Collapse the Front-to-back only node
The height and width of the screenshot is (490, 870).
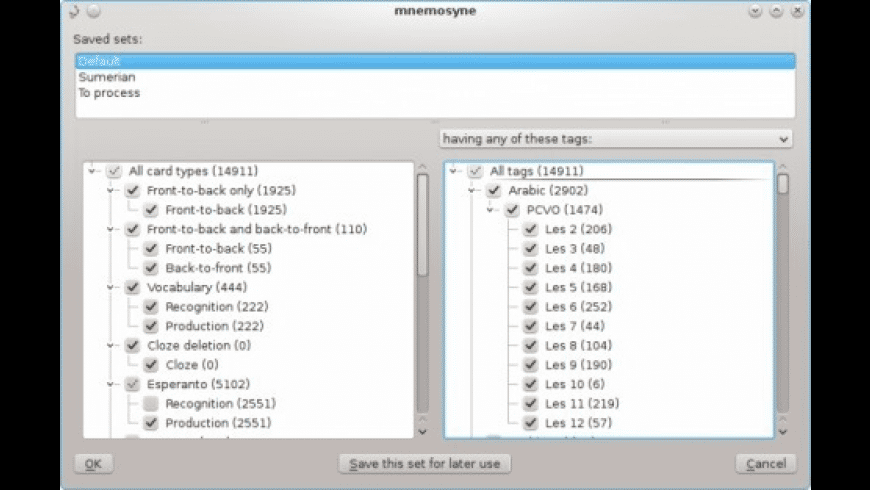110,190
